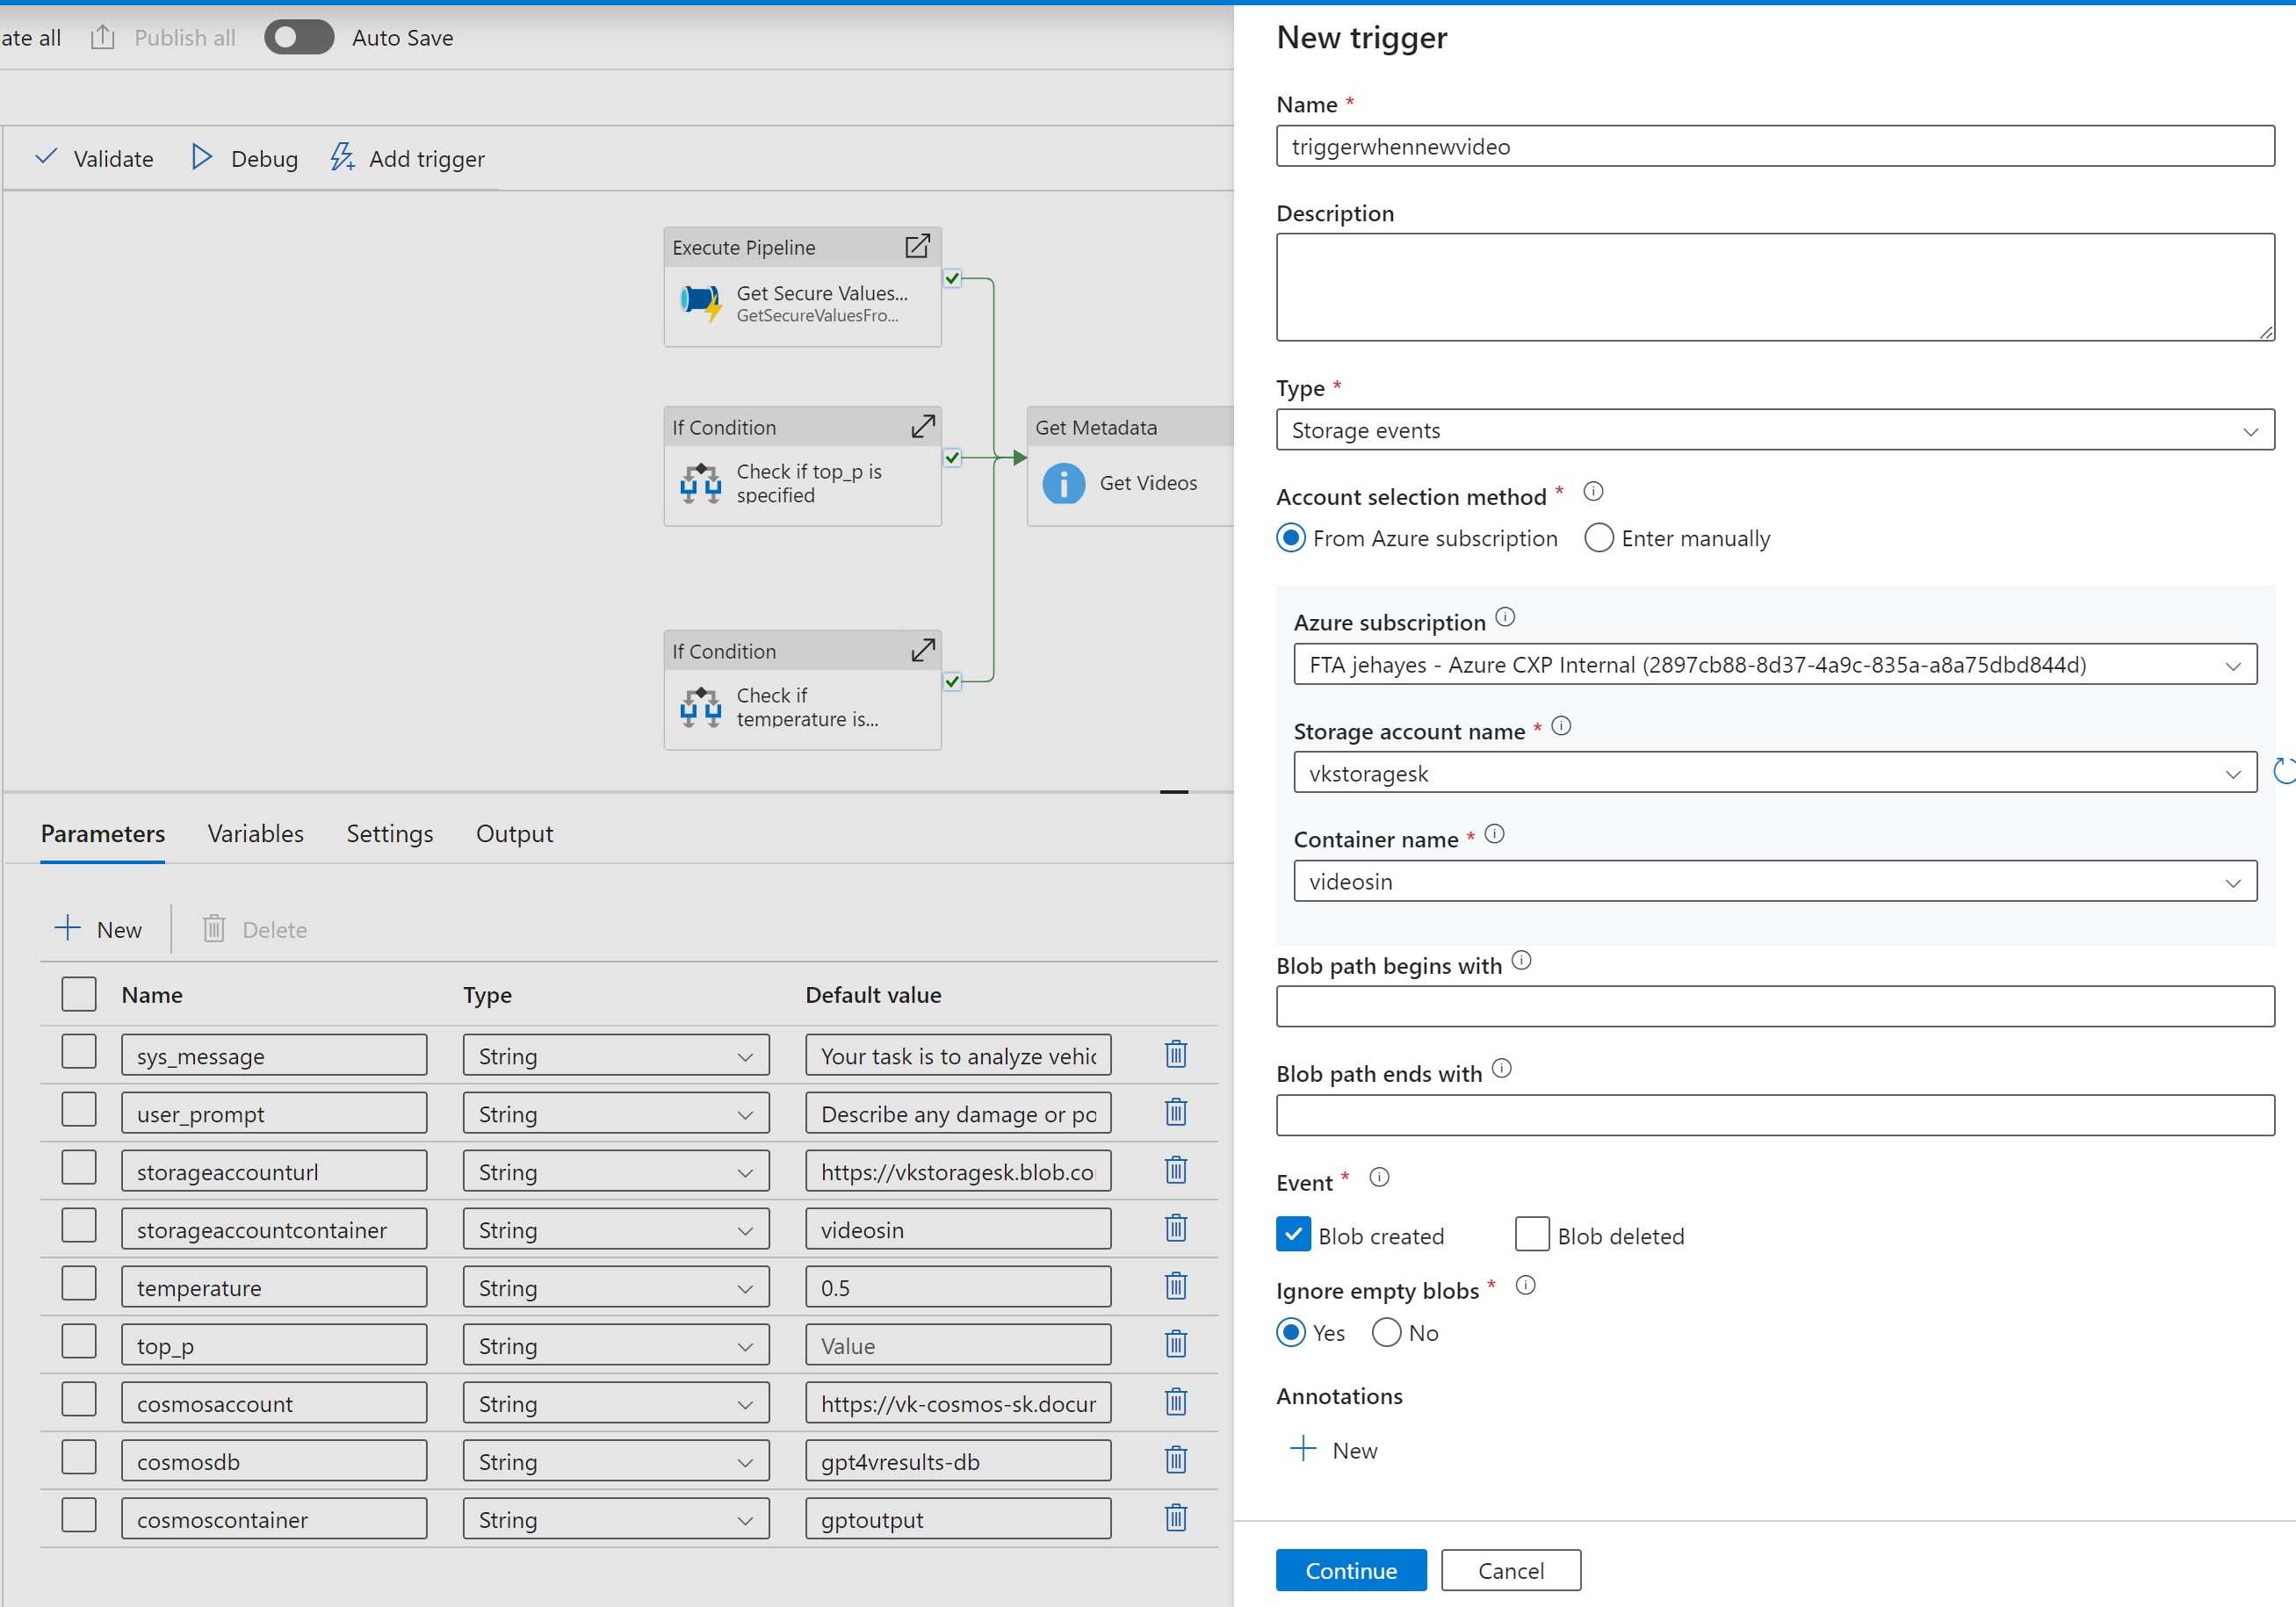This screenshot has height=1607, width=2296.
Task: Delete the storageaccountcontainer parameter row
Action: (1176, 1228)
